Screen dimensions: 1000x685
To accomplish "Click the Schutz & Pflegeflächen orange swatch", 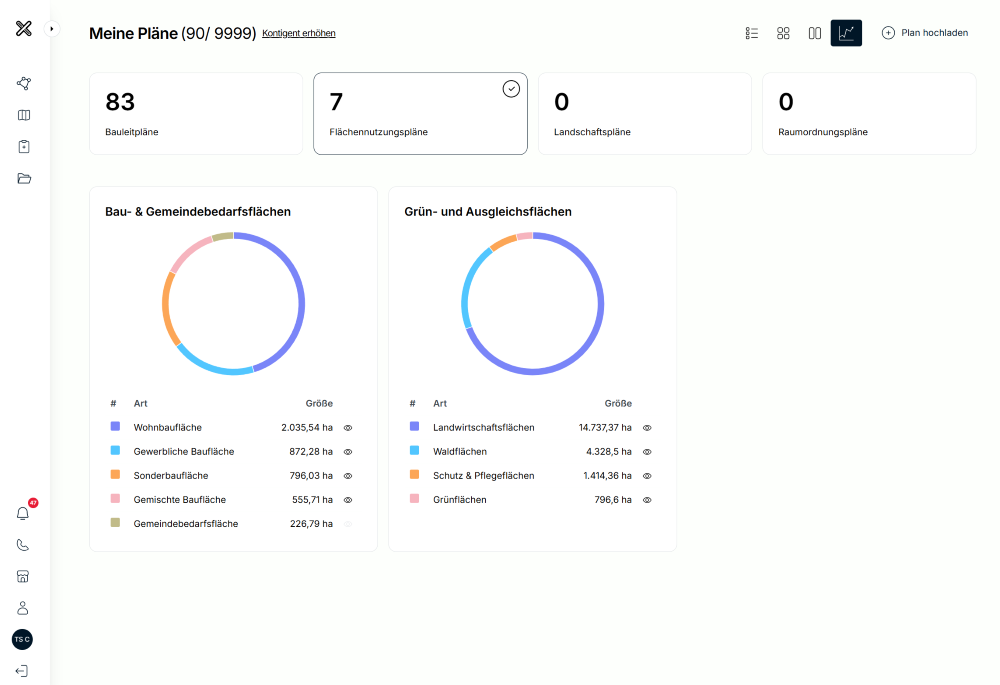I will click(x=415, y=475).
